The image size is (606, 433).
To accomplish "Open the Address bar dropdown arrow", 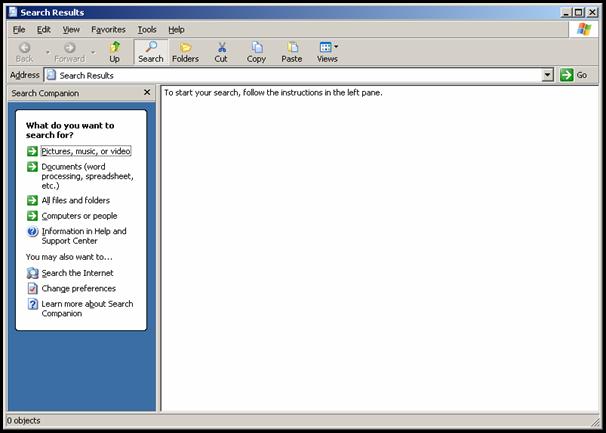I will [548, 75].
